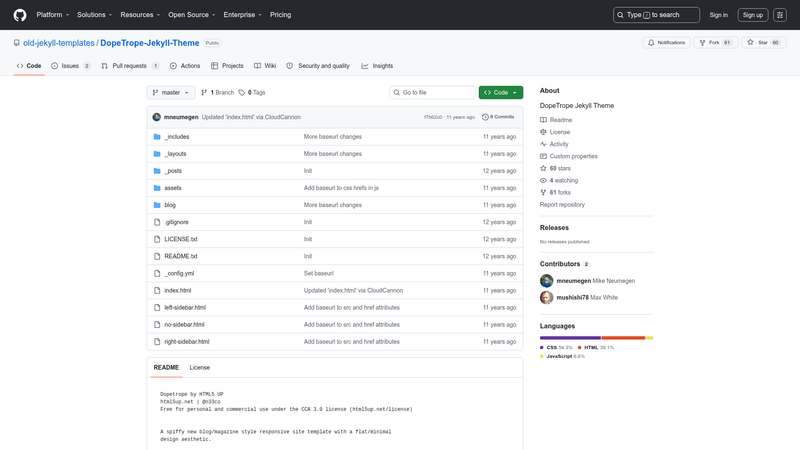
Task: Open the blog folder
Action: click(170, 205)
